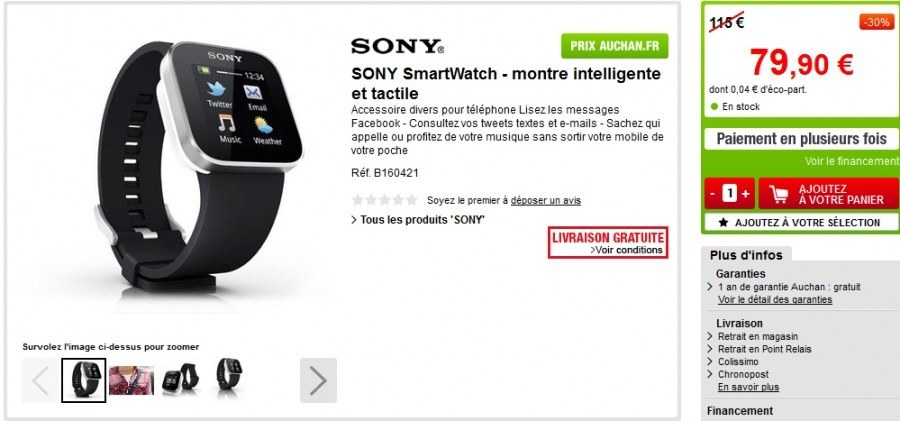Image resolution: width=900 pixels, height=421 pixels.
Task: Select the first watch thumbnail
Action: coord(84,380)
